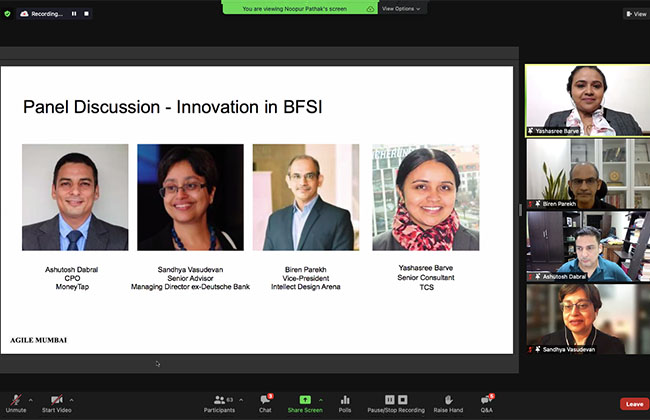Click the muted mic icon on Ashutosh Dabral's tile
650x420 pixels.
pyautogui.click(x=530, y=277)
